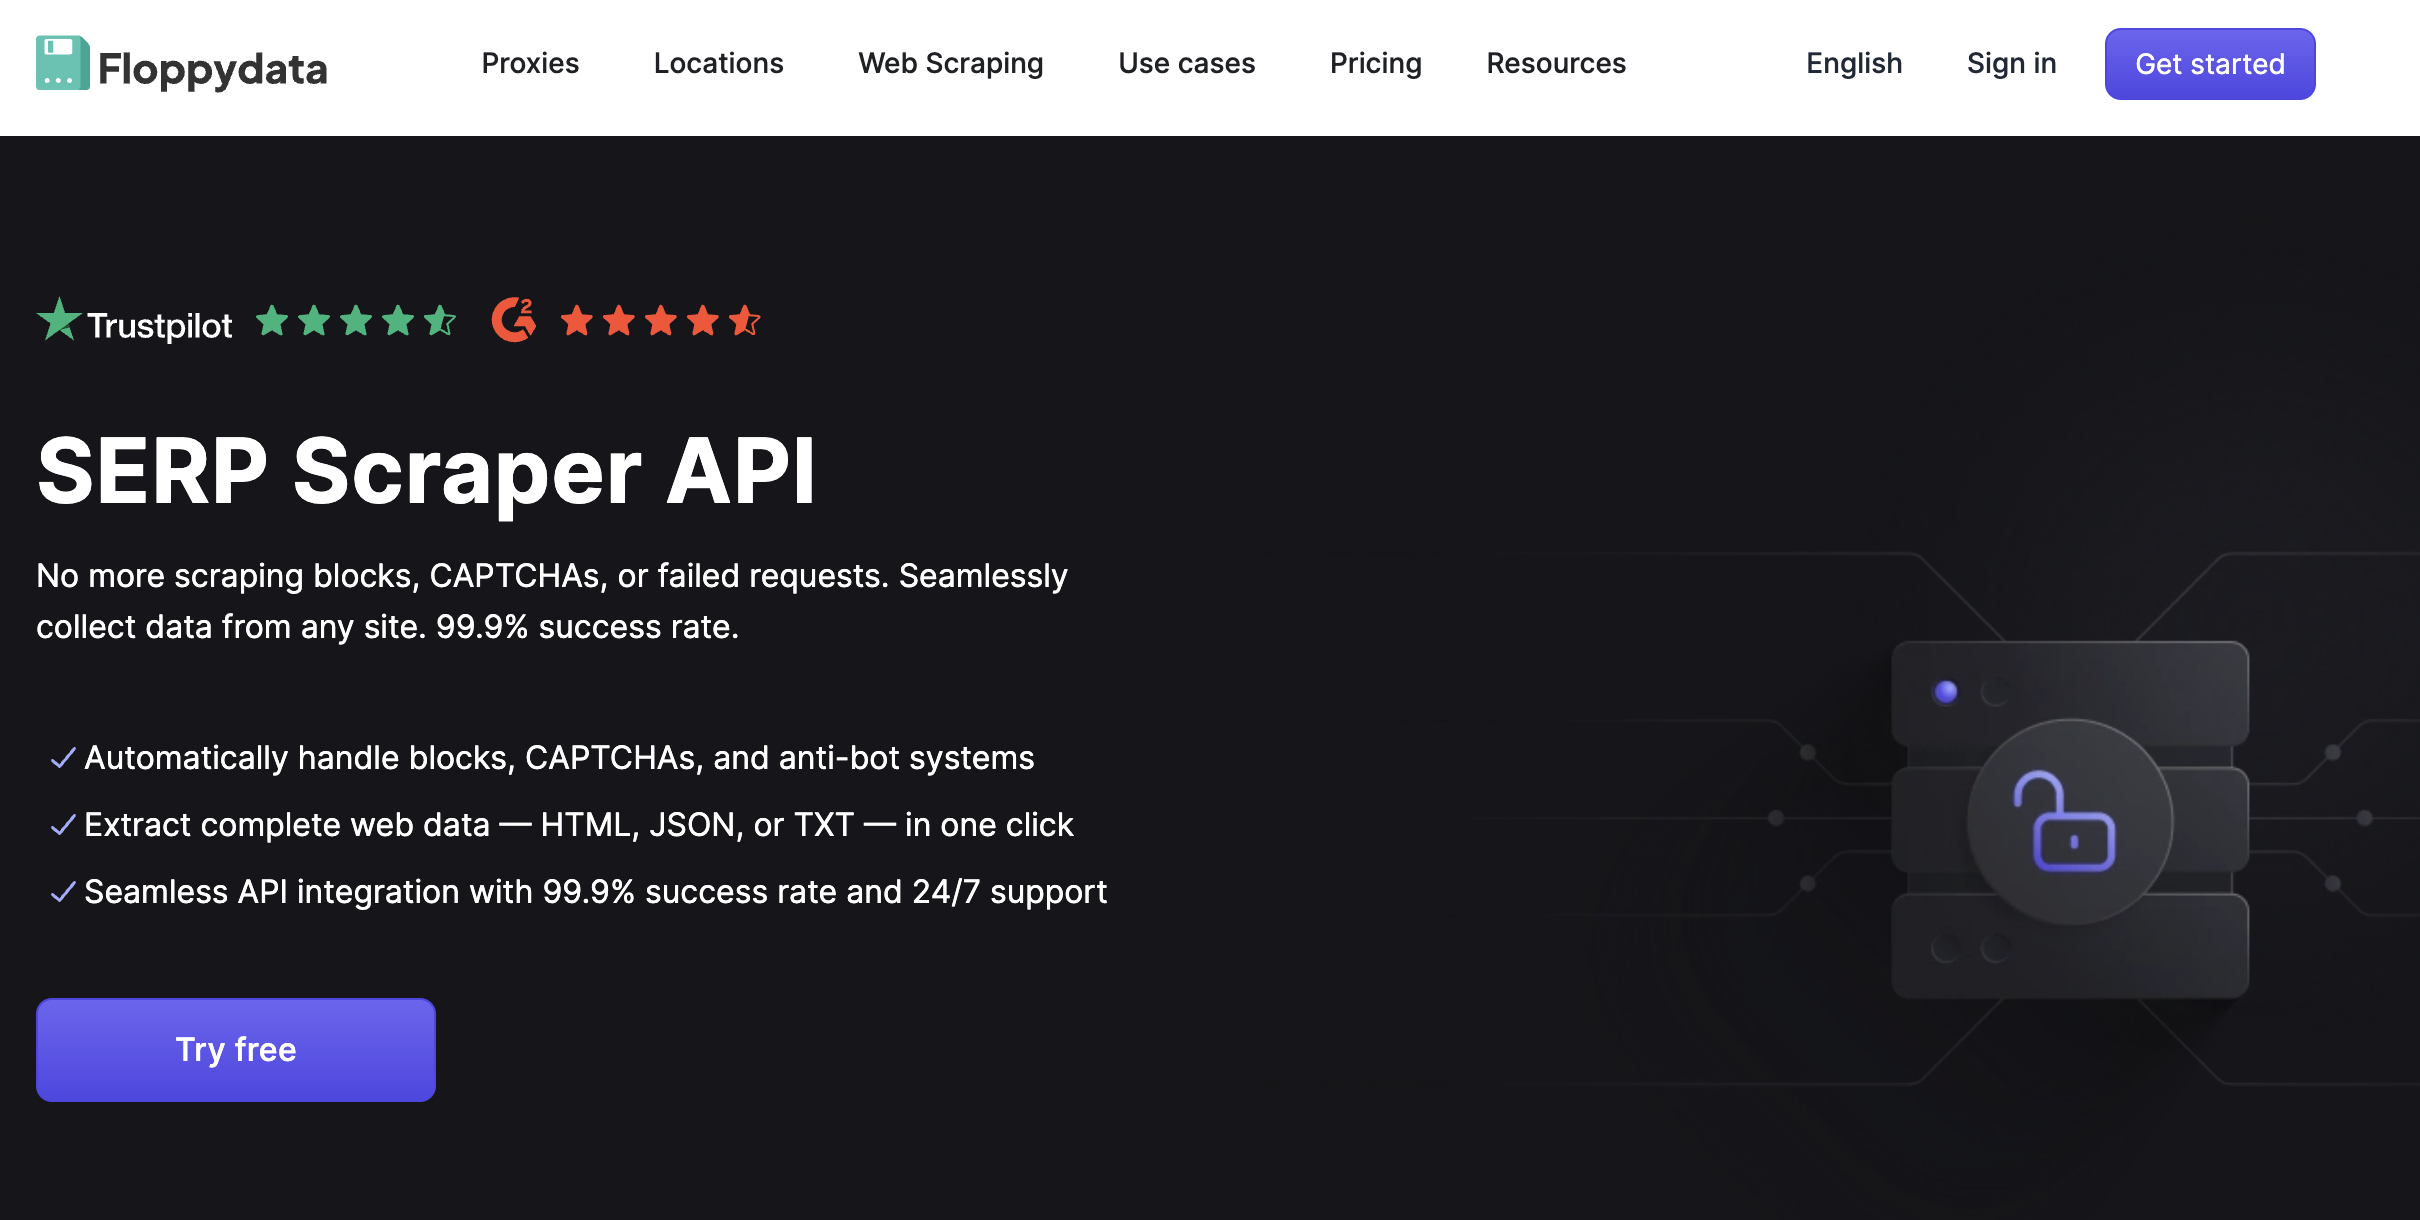Click the first red G2 rating star

click(x=578, y=321)
